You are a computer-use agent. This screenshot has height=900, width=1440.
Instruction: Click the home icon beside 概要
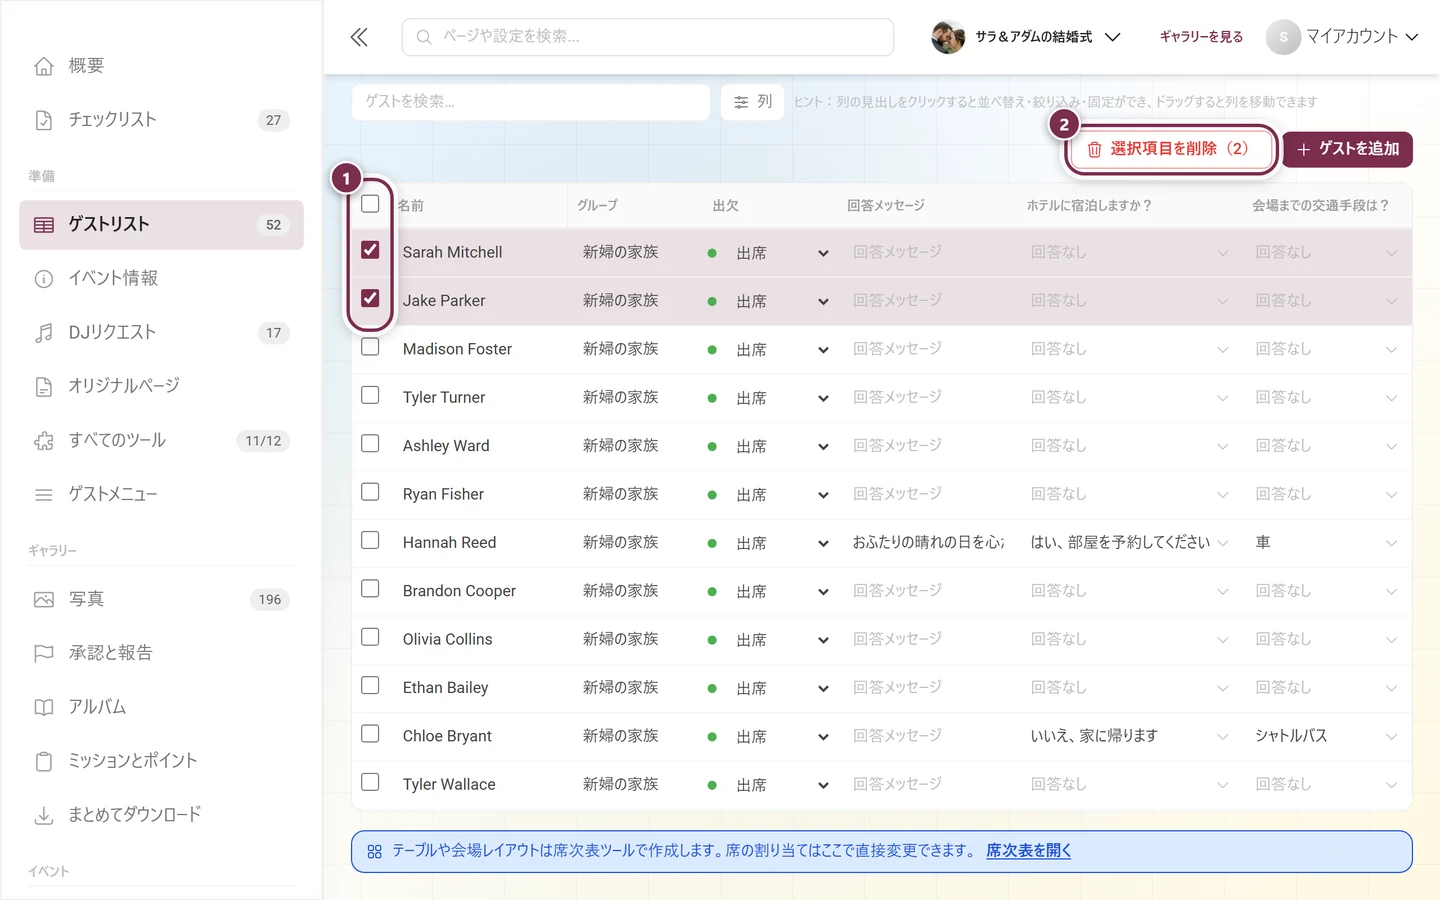point(44,66)
